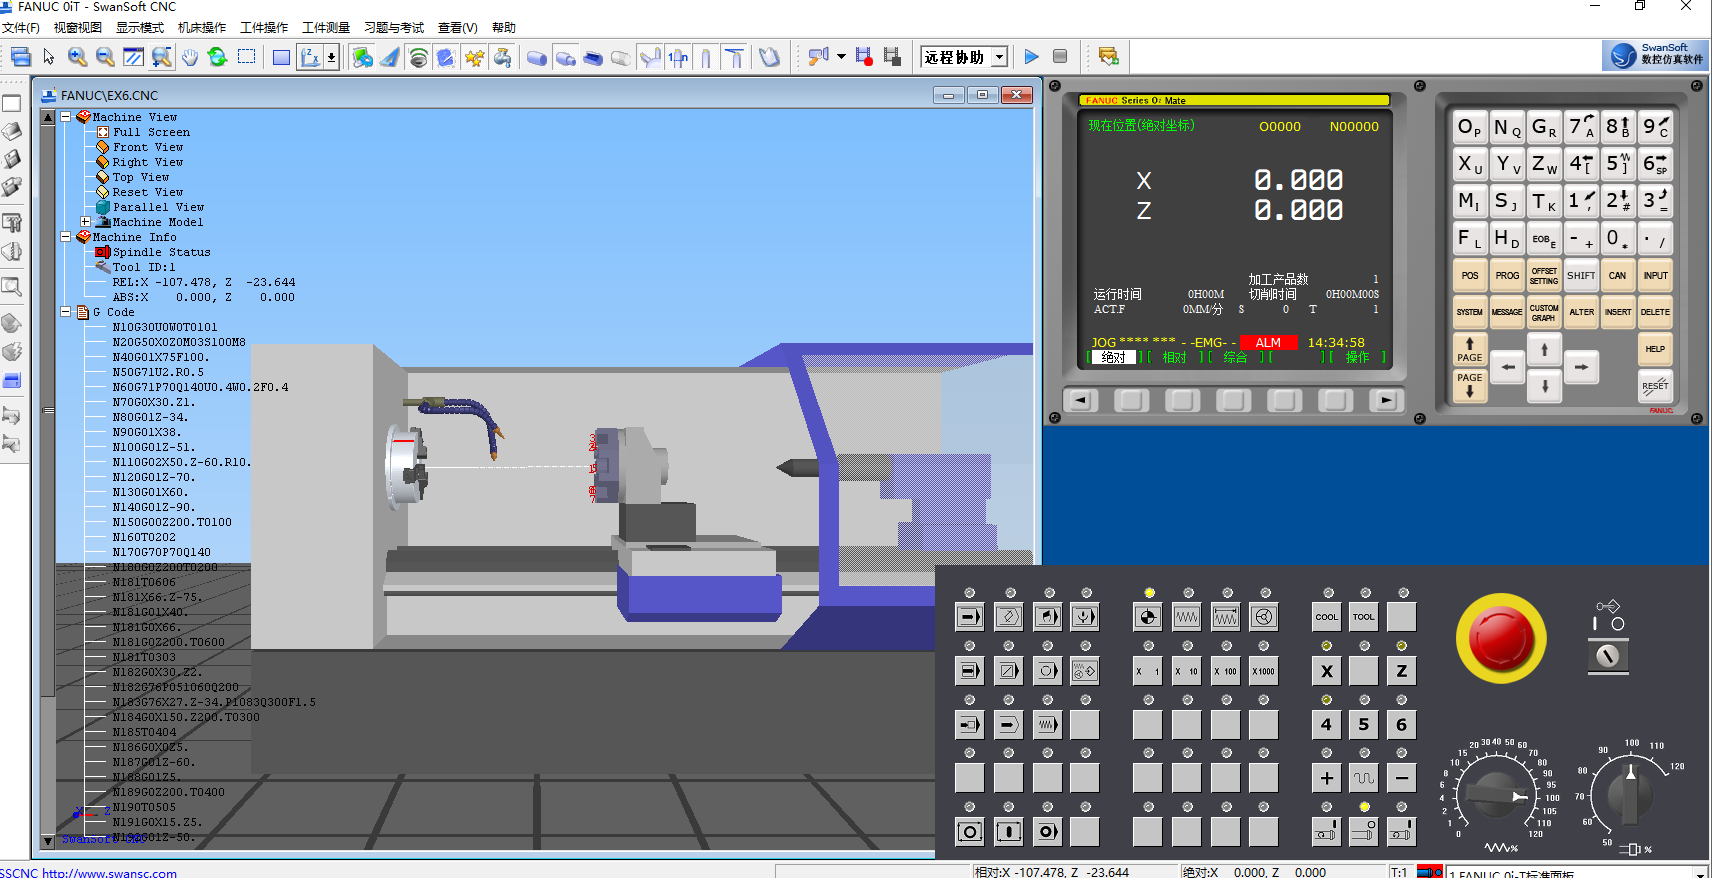Click the minus direction jog button
The height and width of the screenshot is (878, 1712).
pyautogui.click(x=1402, y=778)
